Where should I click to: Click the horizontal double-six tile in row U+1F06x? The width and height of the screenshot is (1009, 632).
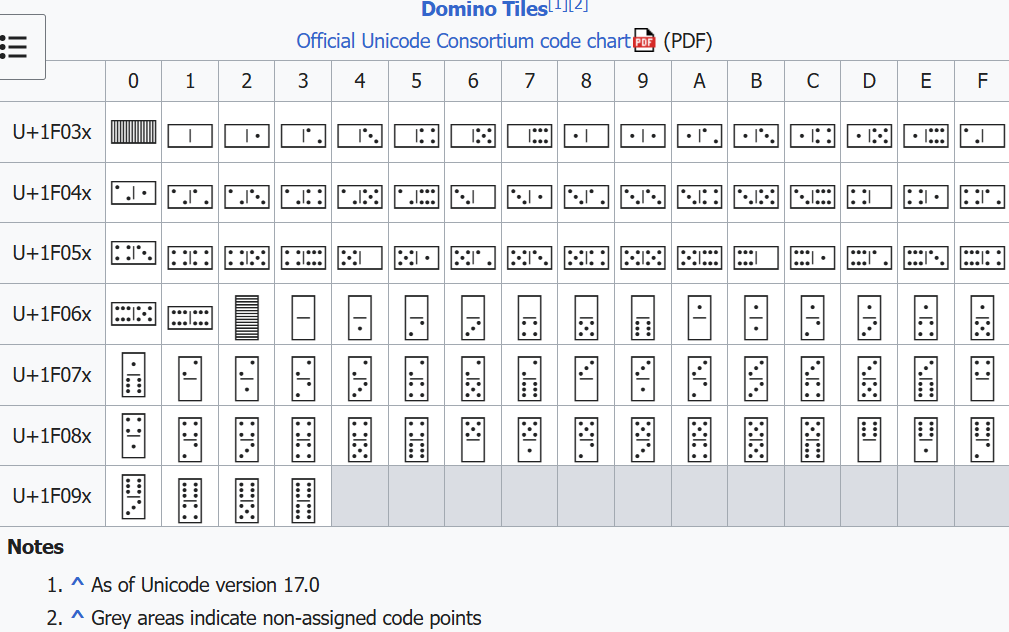190,317
